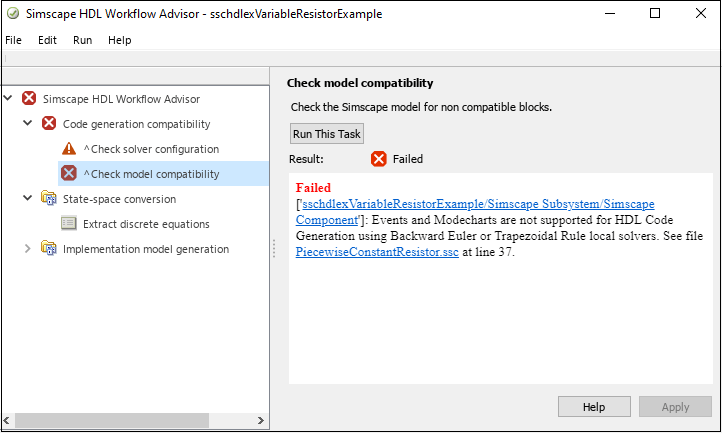The height and width of the screenshot is (433, 722).
Task: Click the warning triangle icon for Check solver configuration
Action: (x=69, y=149)
